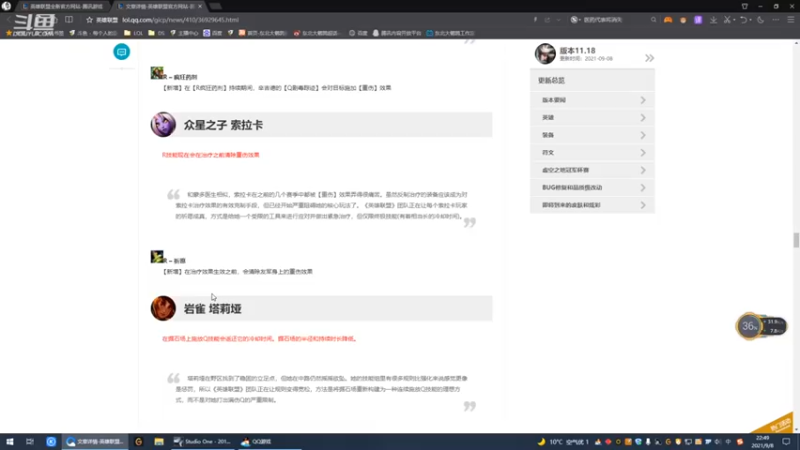800x450 pixels.
Task: Open the Windows notification center icon
Action: tap(787, 442)
